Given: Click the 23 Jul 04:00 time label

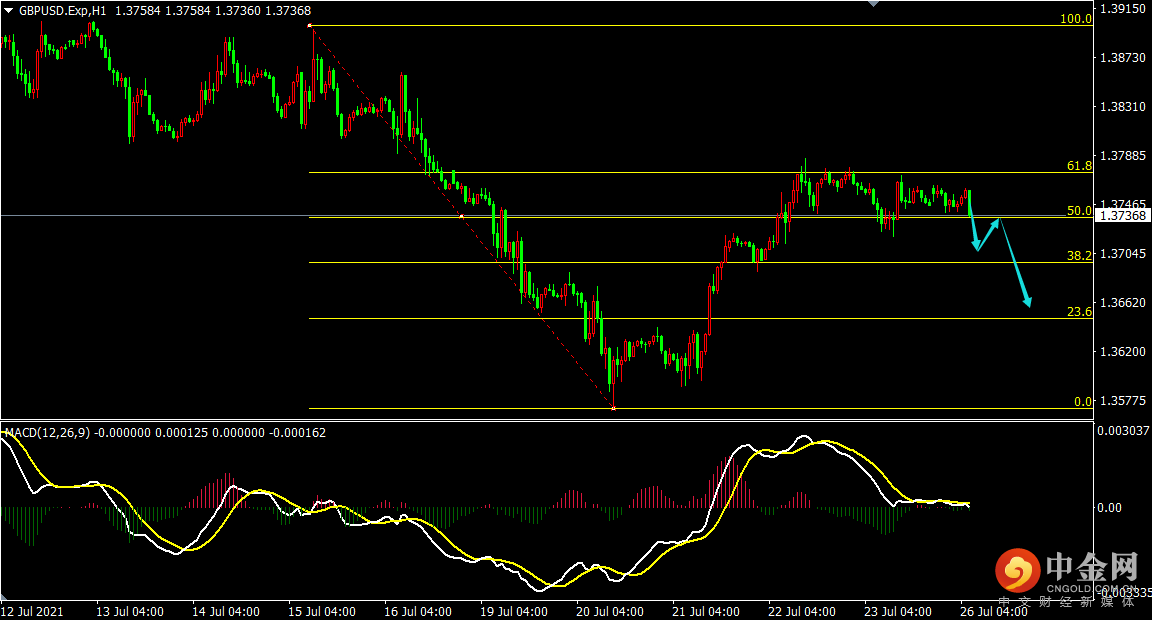Looking at the screenshot, I should [x=898, y=611].
